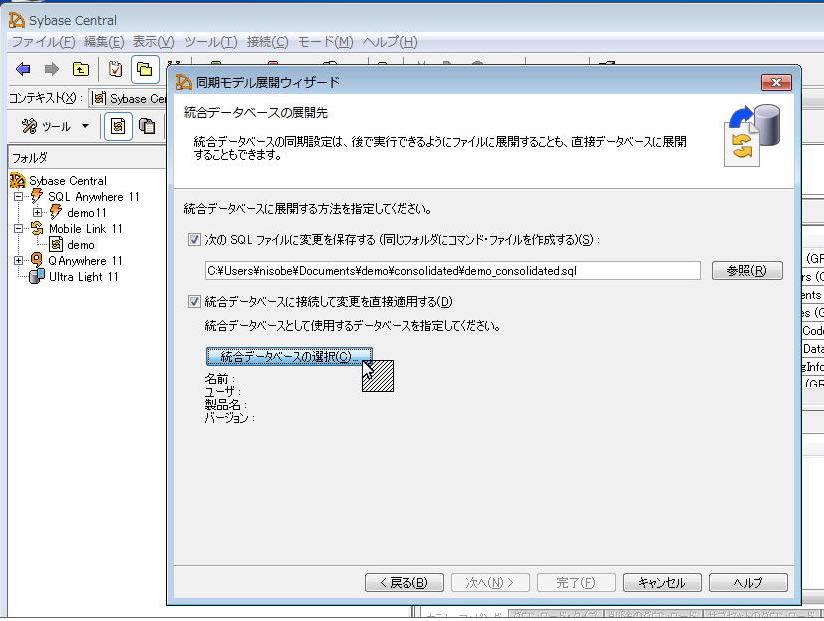This screenshot has height=621, width=824.
Task: Select the demo model under Mobile Link 11
Action: pos(80,244)
